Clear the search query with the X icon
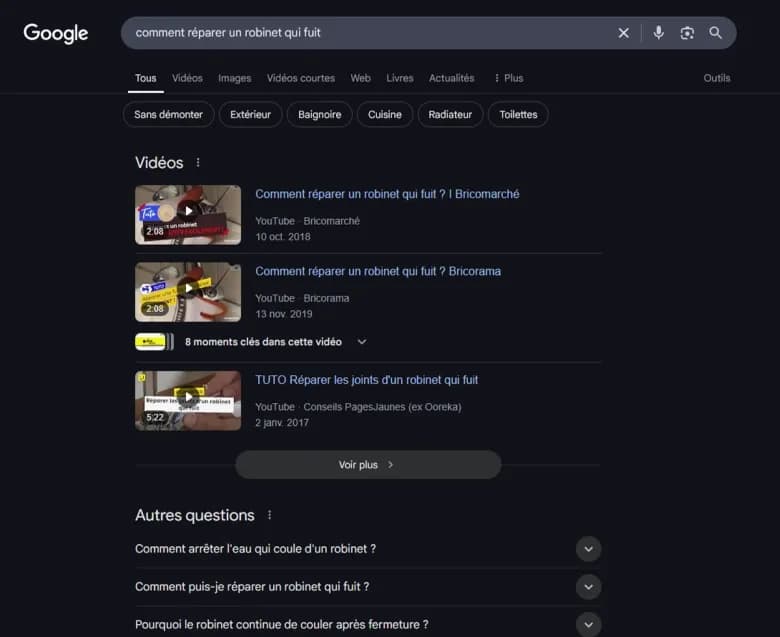Image resolution: width=780 pixels, height=637 pixels. pyautogui.click(x=623, y=33)
